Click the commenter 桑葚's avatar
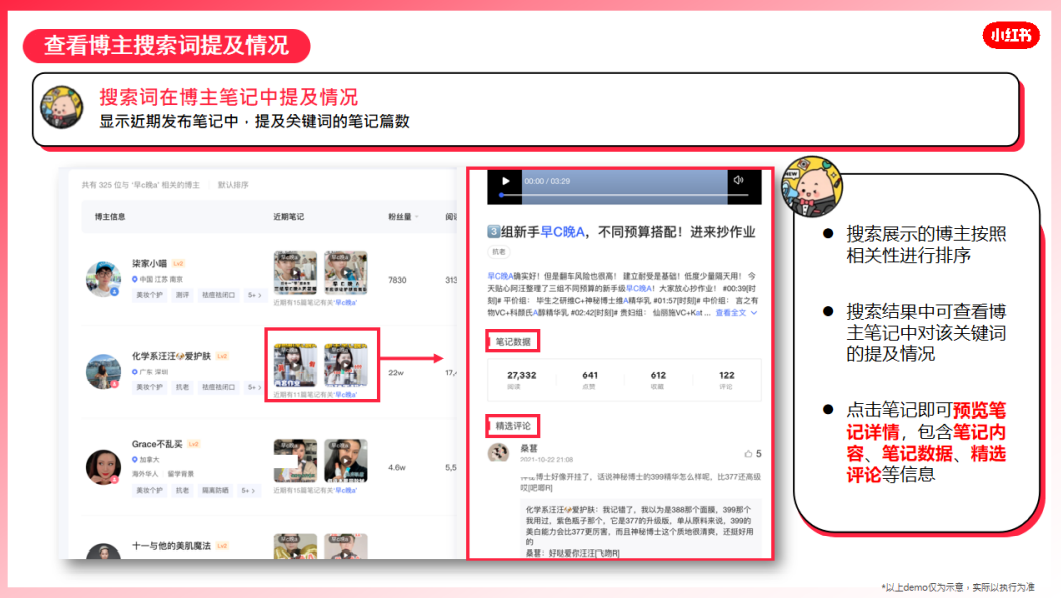Screen dimensions: 1061x598 tap(499, 453)
